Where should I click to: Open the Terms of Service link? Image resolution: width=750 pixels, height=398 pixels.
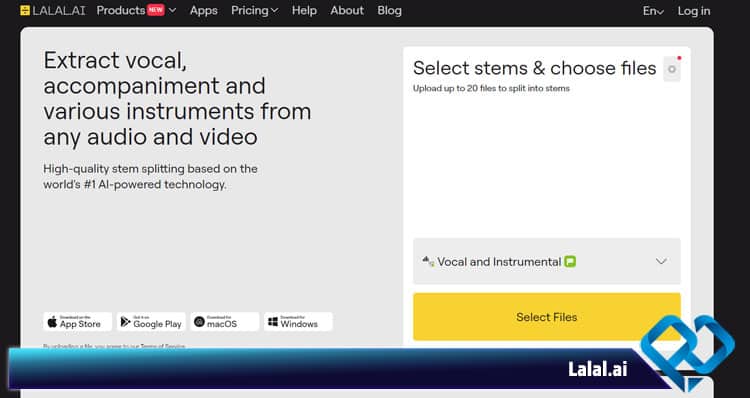pos(163,346)
